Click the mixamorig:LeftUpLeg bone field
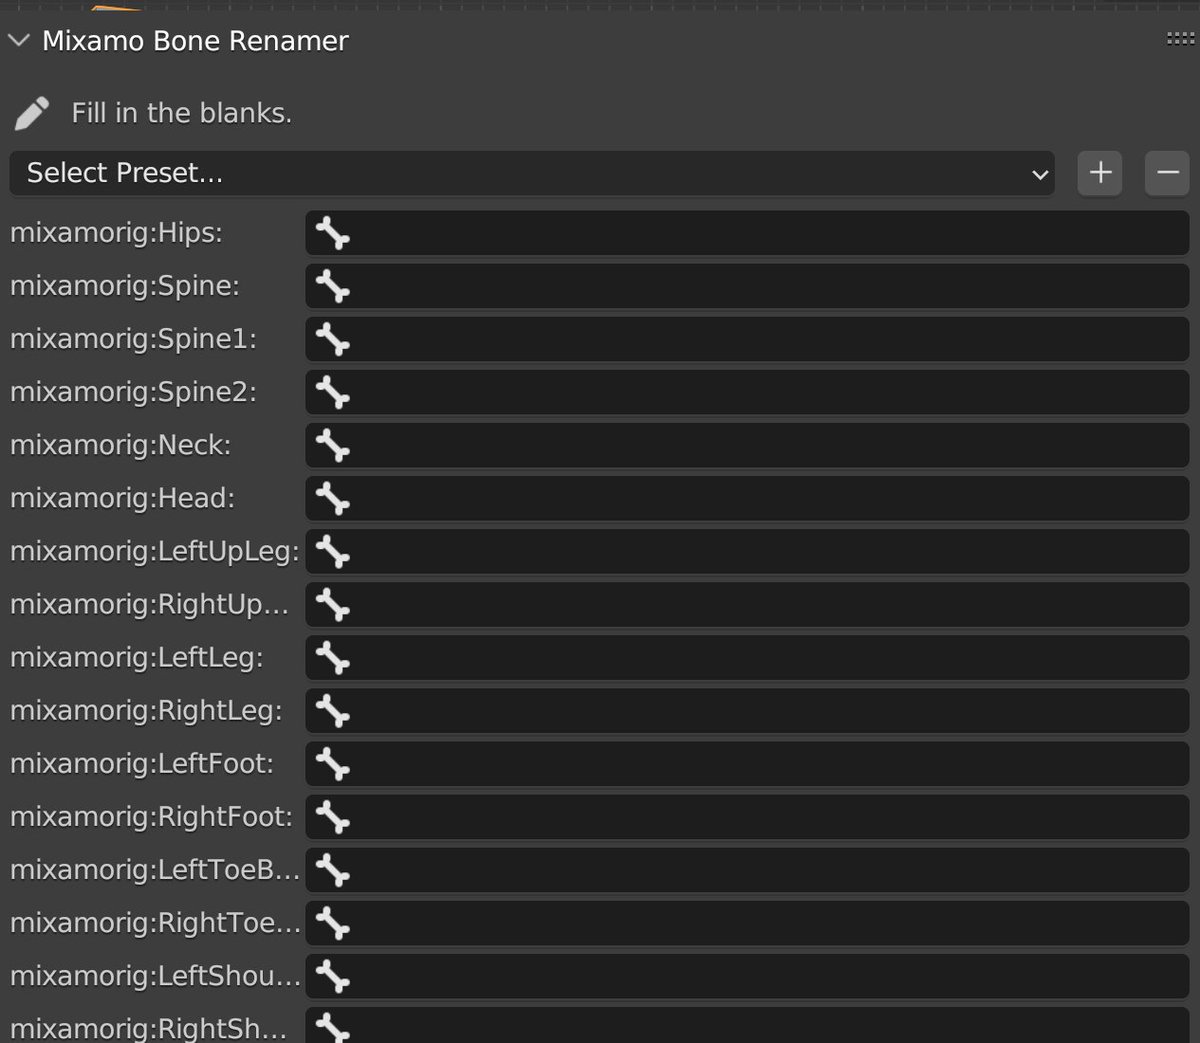 pos(747,551)
